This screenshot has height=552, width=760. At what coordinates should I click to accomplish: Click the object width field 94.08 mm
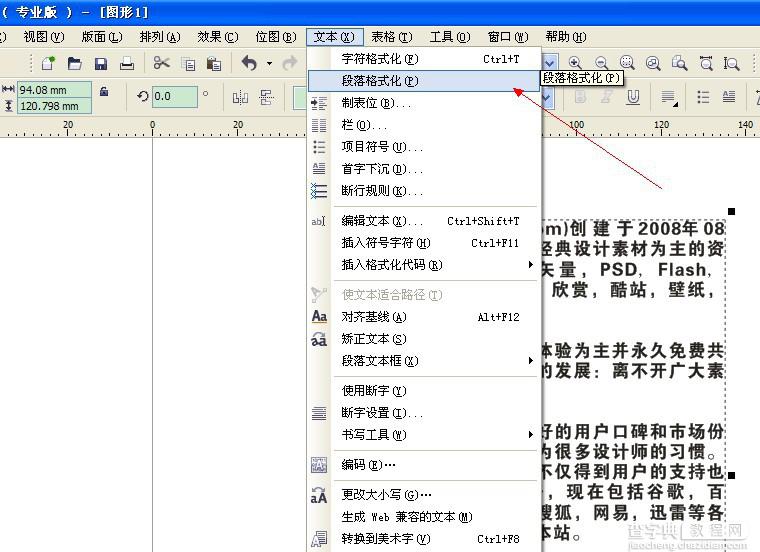coord(54,90)
